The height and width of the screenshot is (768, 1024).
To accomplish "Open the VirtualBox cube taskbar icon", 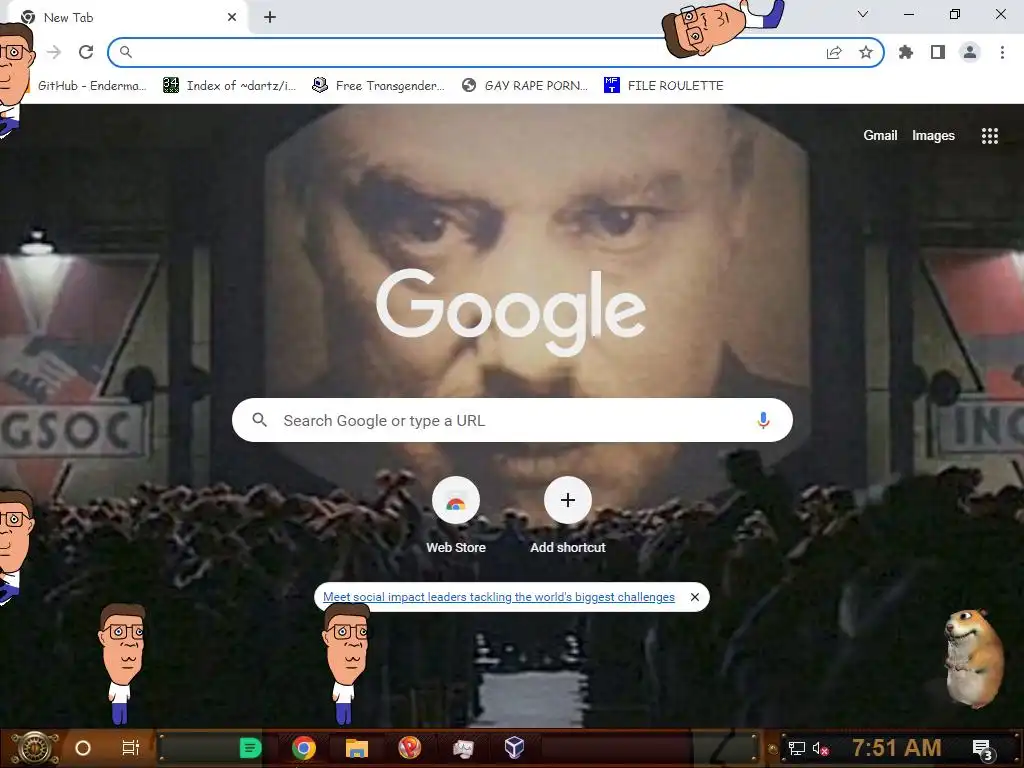I will pyautogui.click(x=515, y=747).
